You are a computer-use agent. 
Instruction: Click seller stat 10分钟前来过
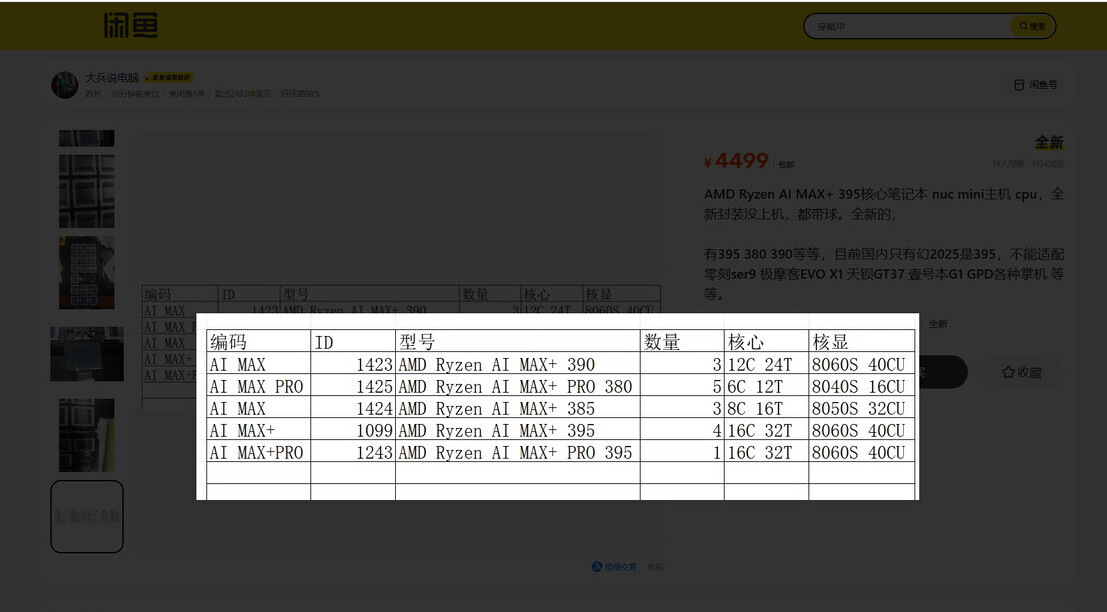click(x=135, y=93)
